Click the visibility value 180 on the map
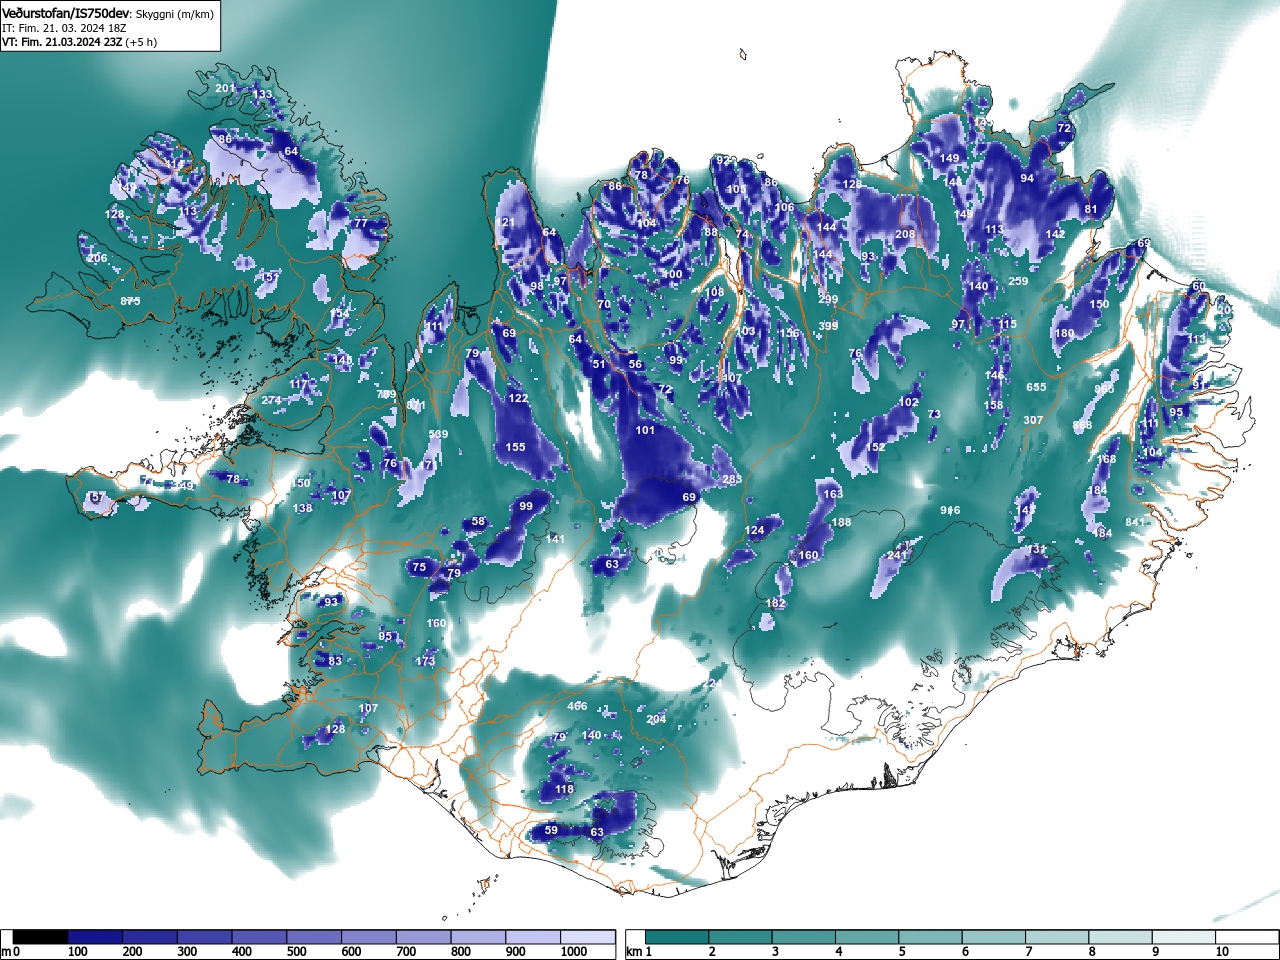1280x960 pixels. (1064, 333)
